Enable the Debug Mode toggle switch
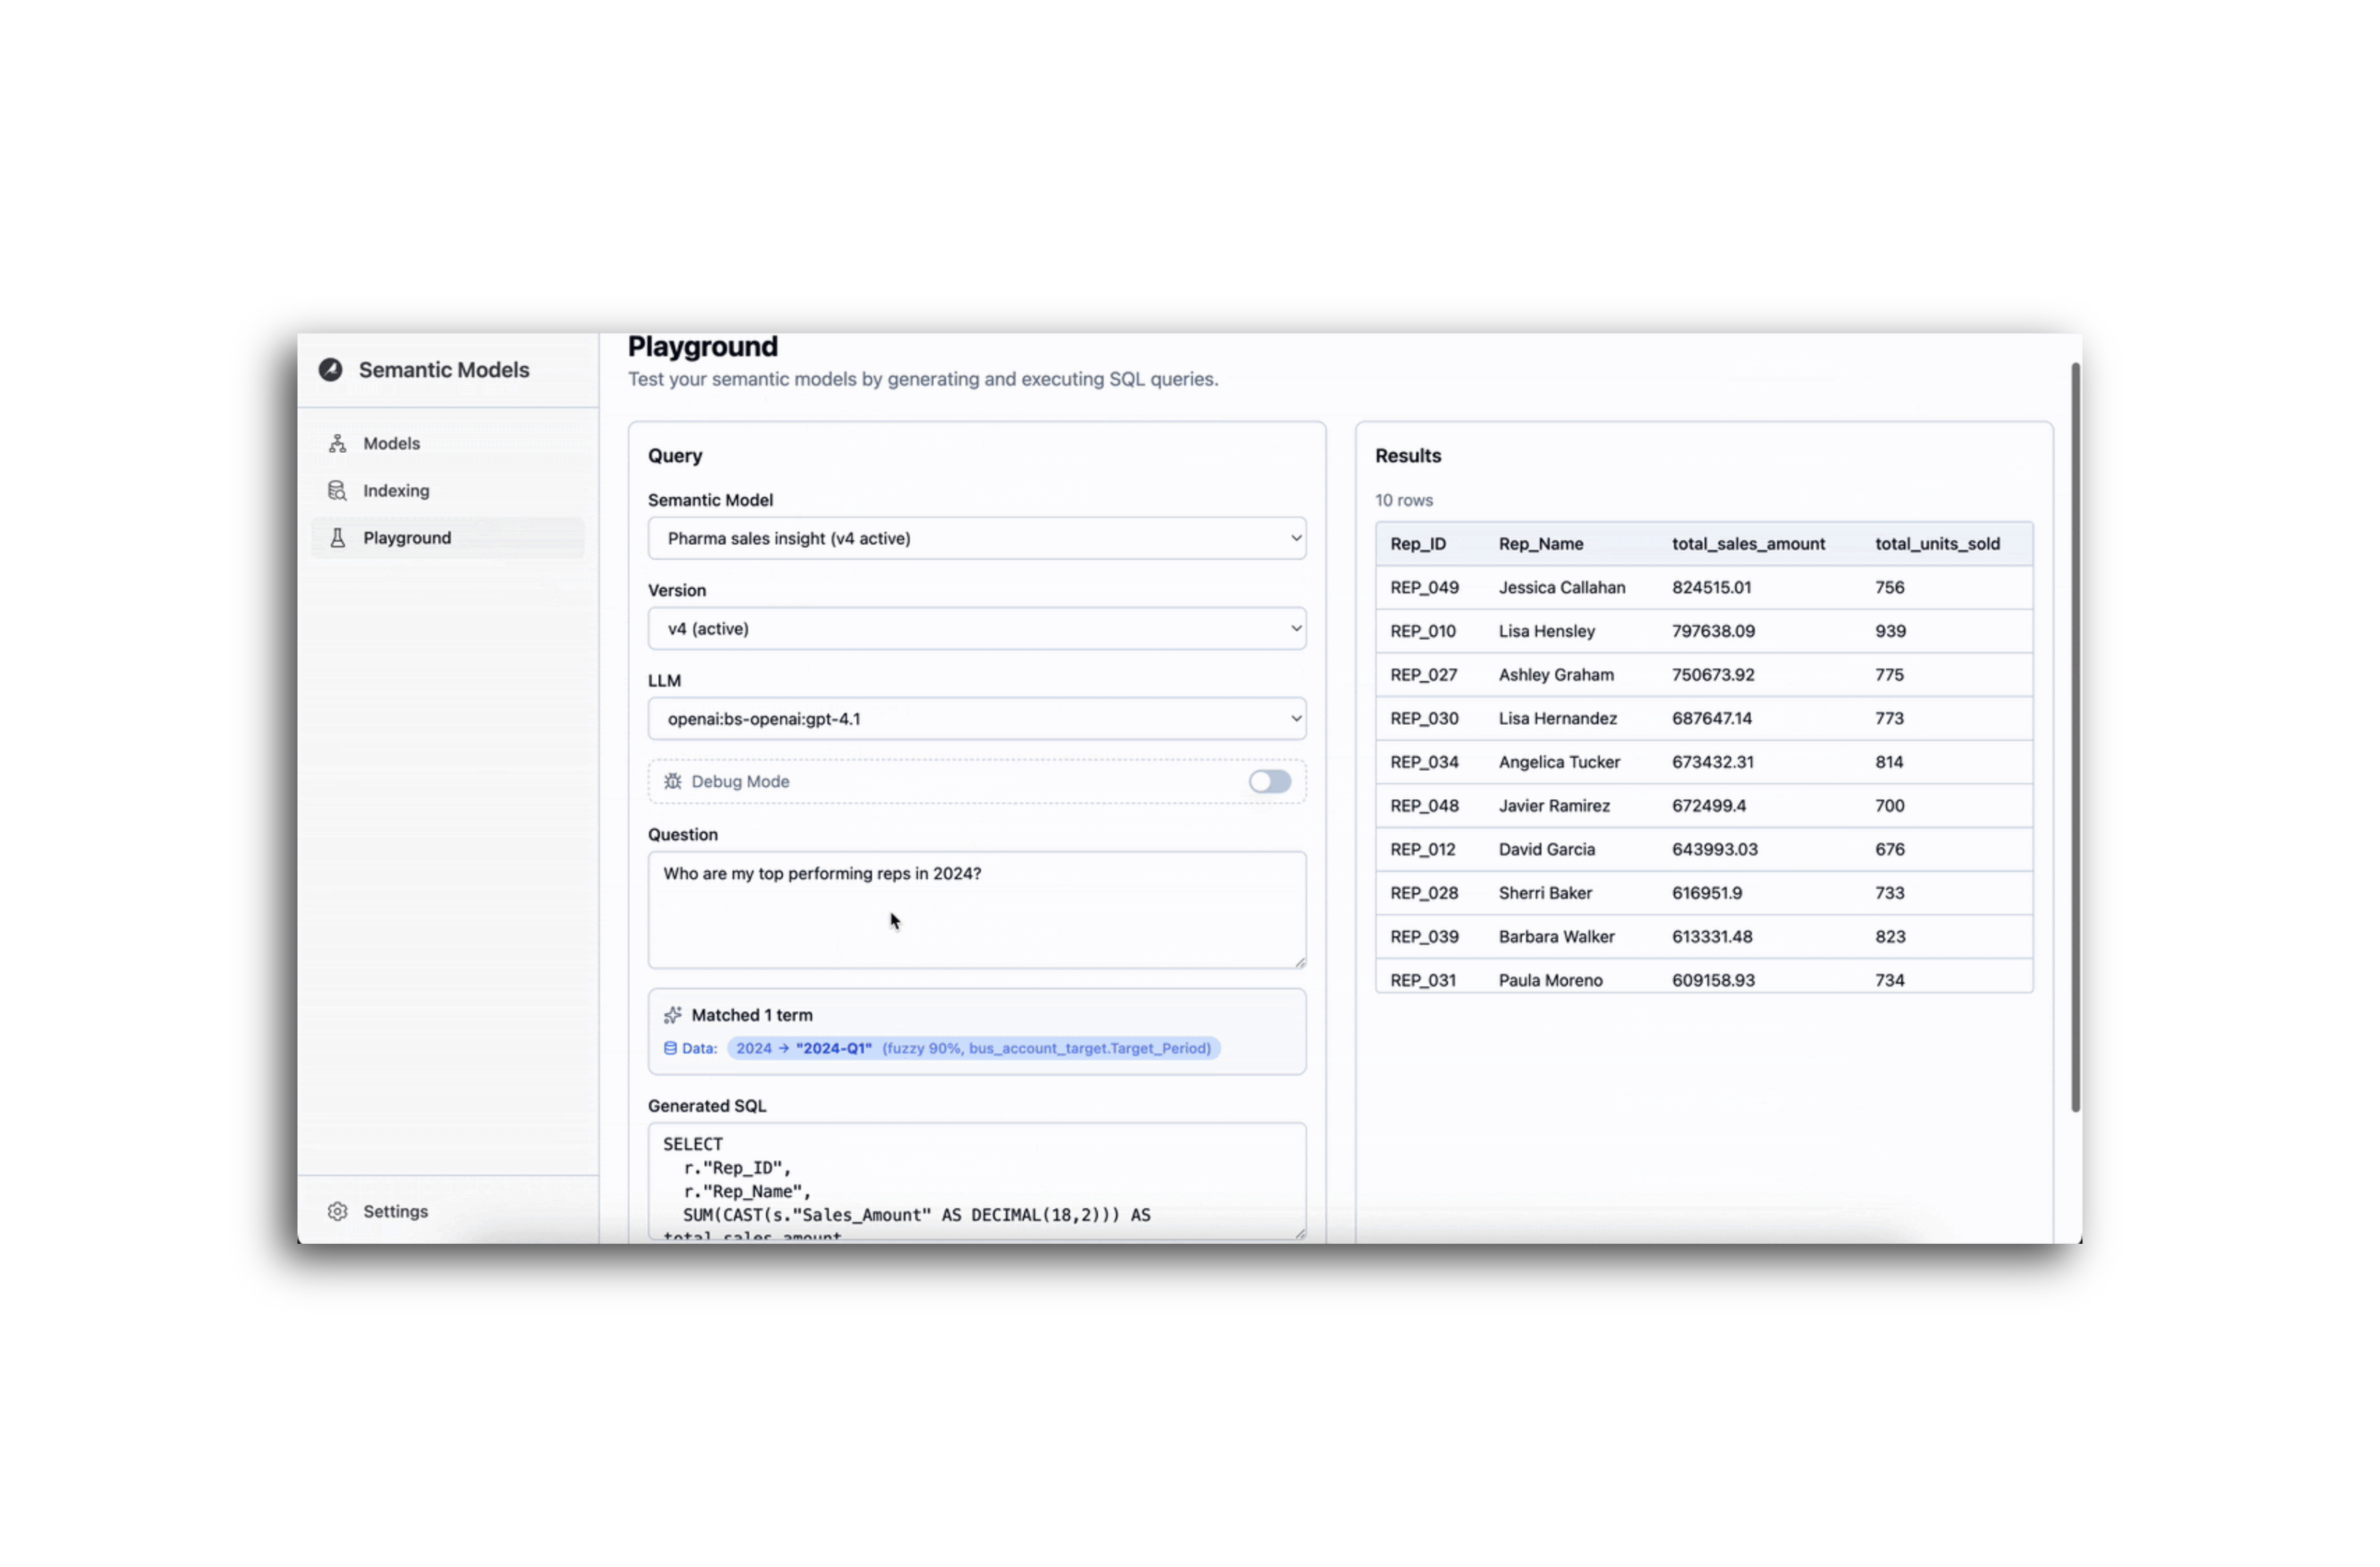 [x=1269, y=782]
